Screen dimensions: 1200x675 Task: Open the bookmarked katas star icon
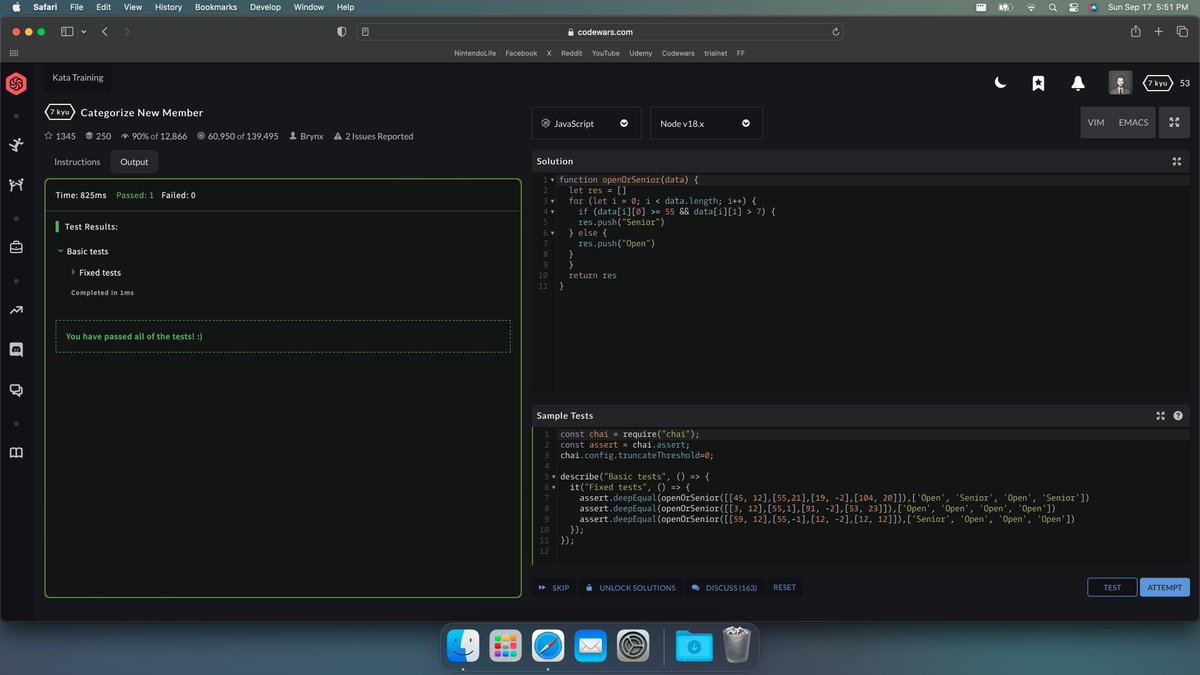1038,84
